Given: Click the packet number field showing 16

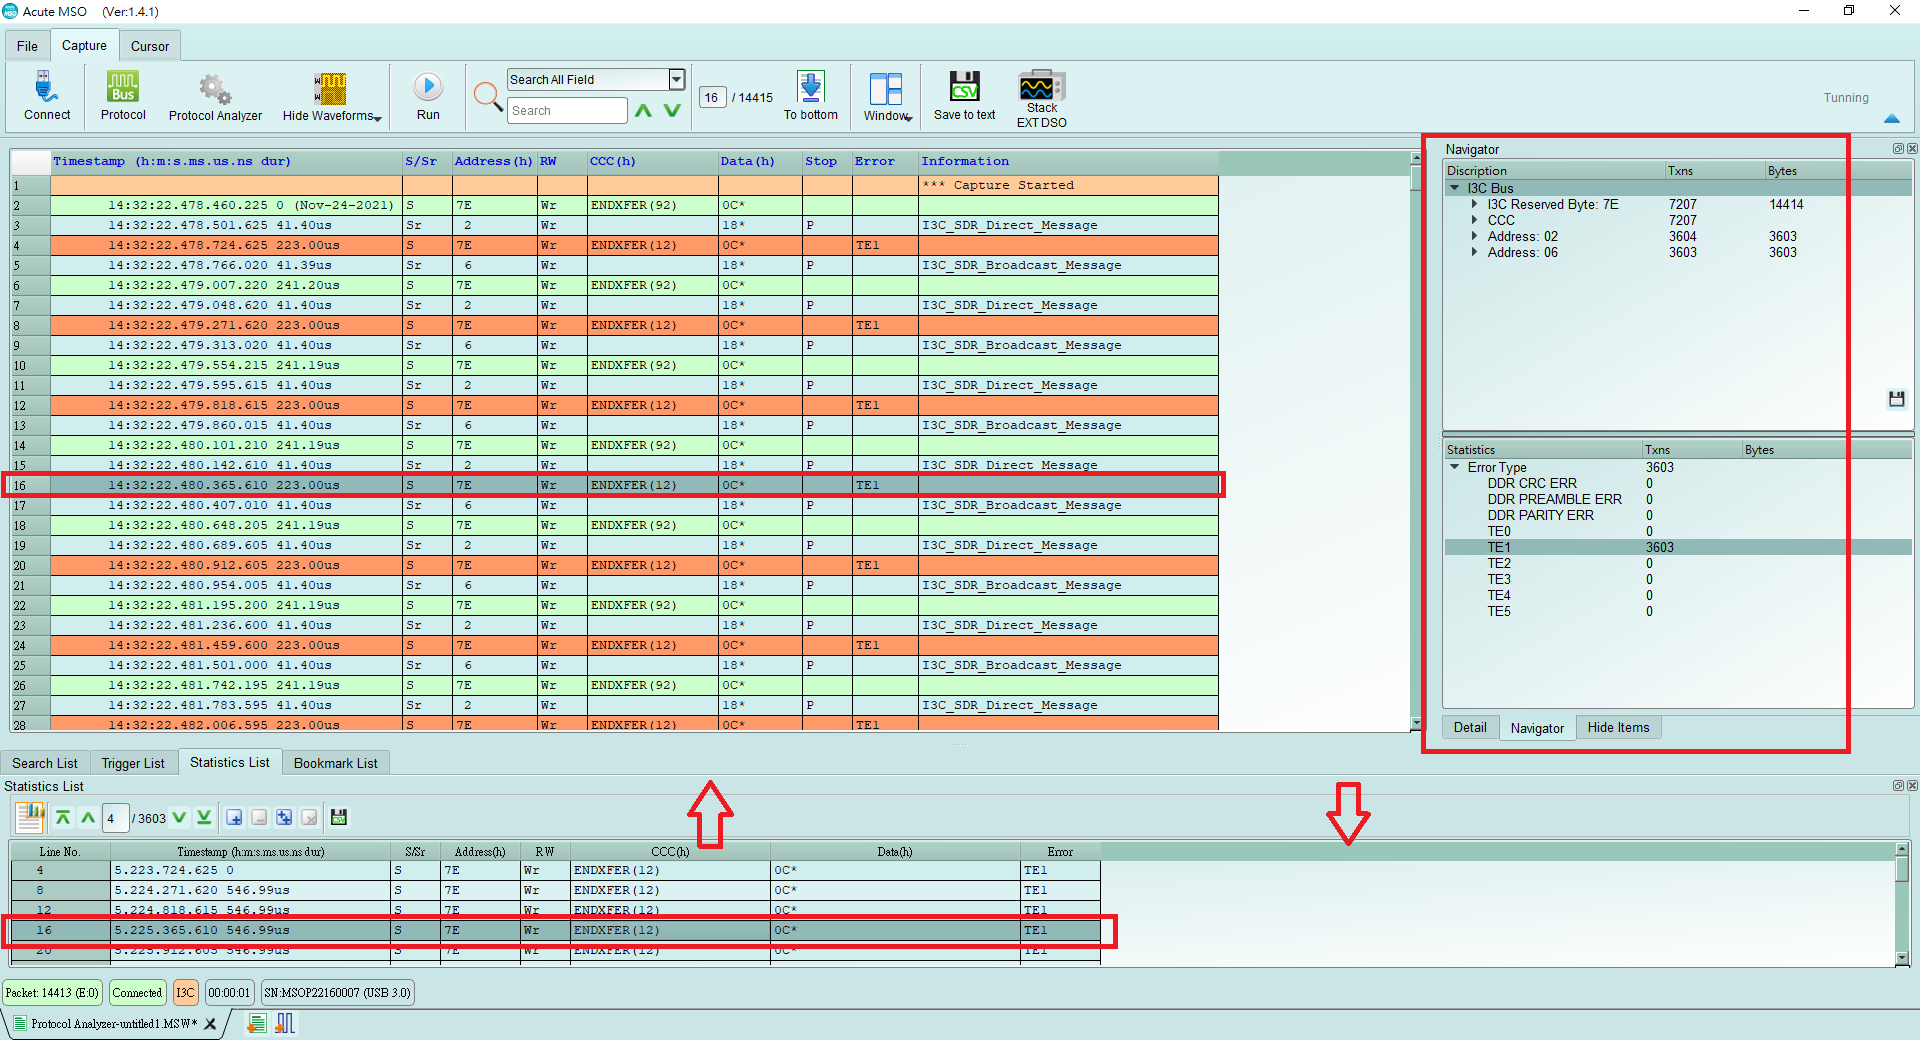Looking at the screenshot, I should 712,97.
